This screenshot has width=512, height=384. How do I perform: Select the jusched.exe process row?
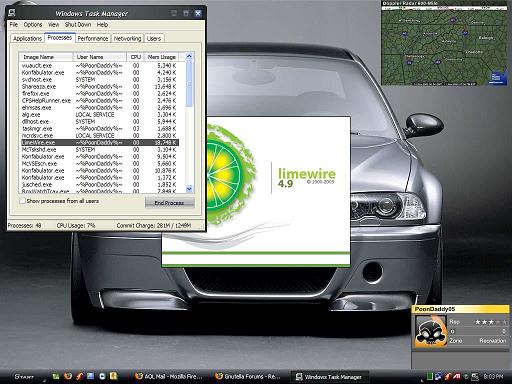click(x=99, y=185)
